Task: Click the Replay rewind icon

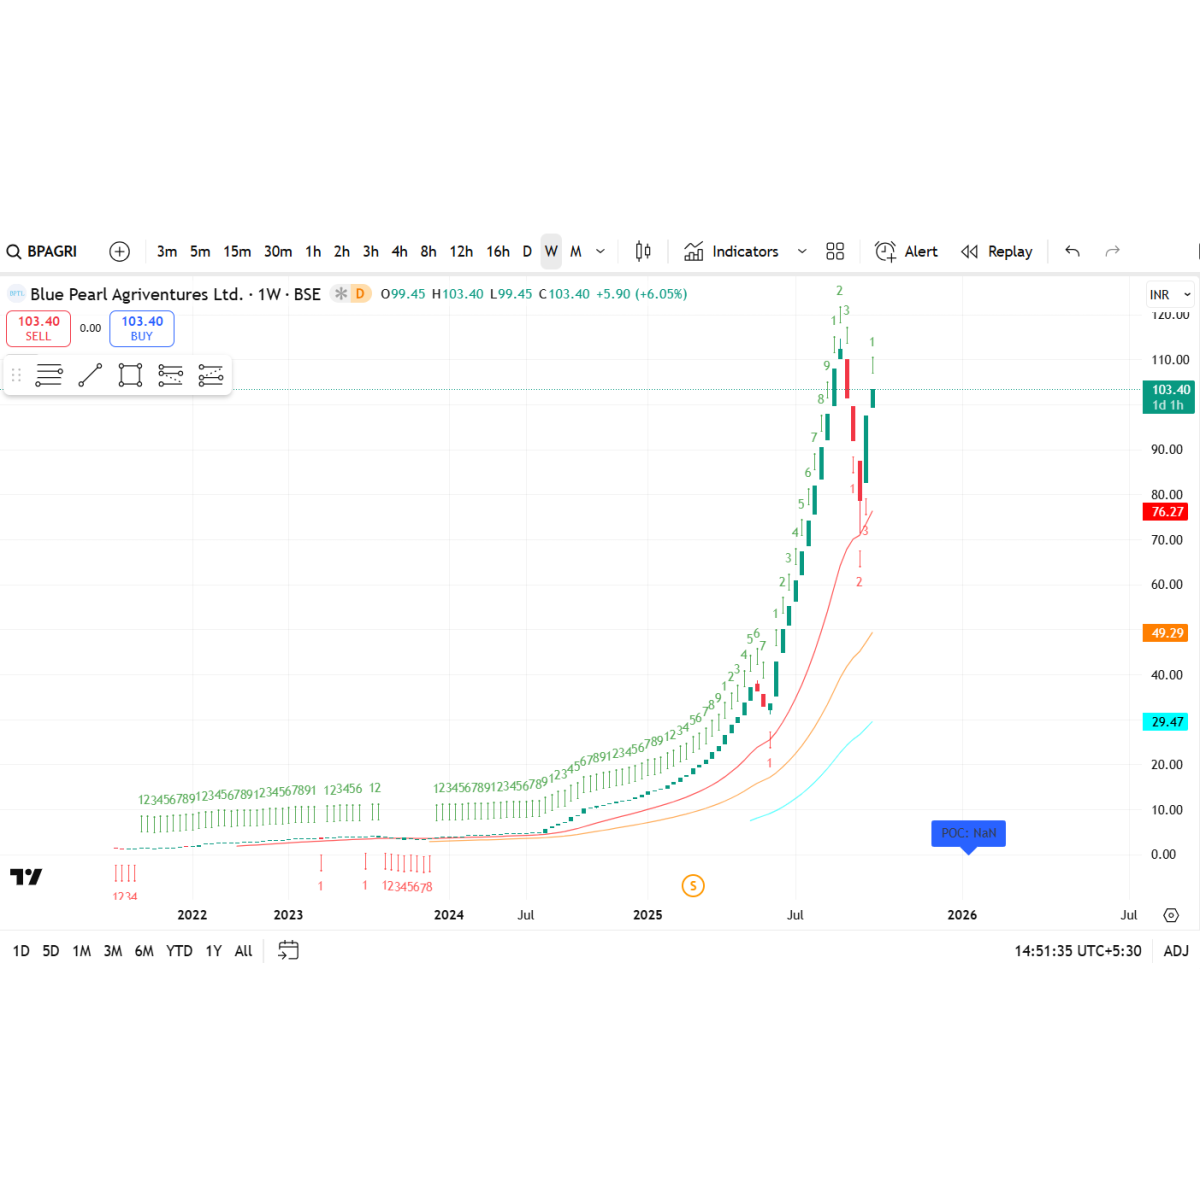Action: tap(969, 252)
